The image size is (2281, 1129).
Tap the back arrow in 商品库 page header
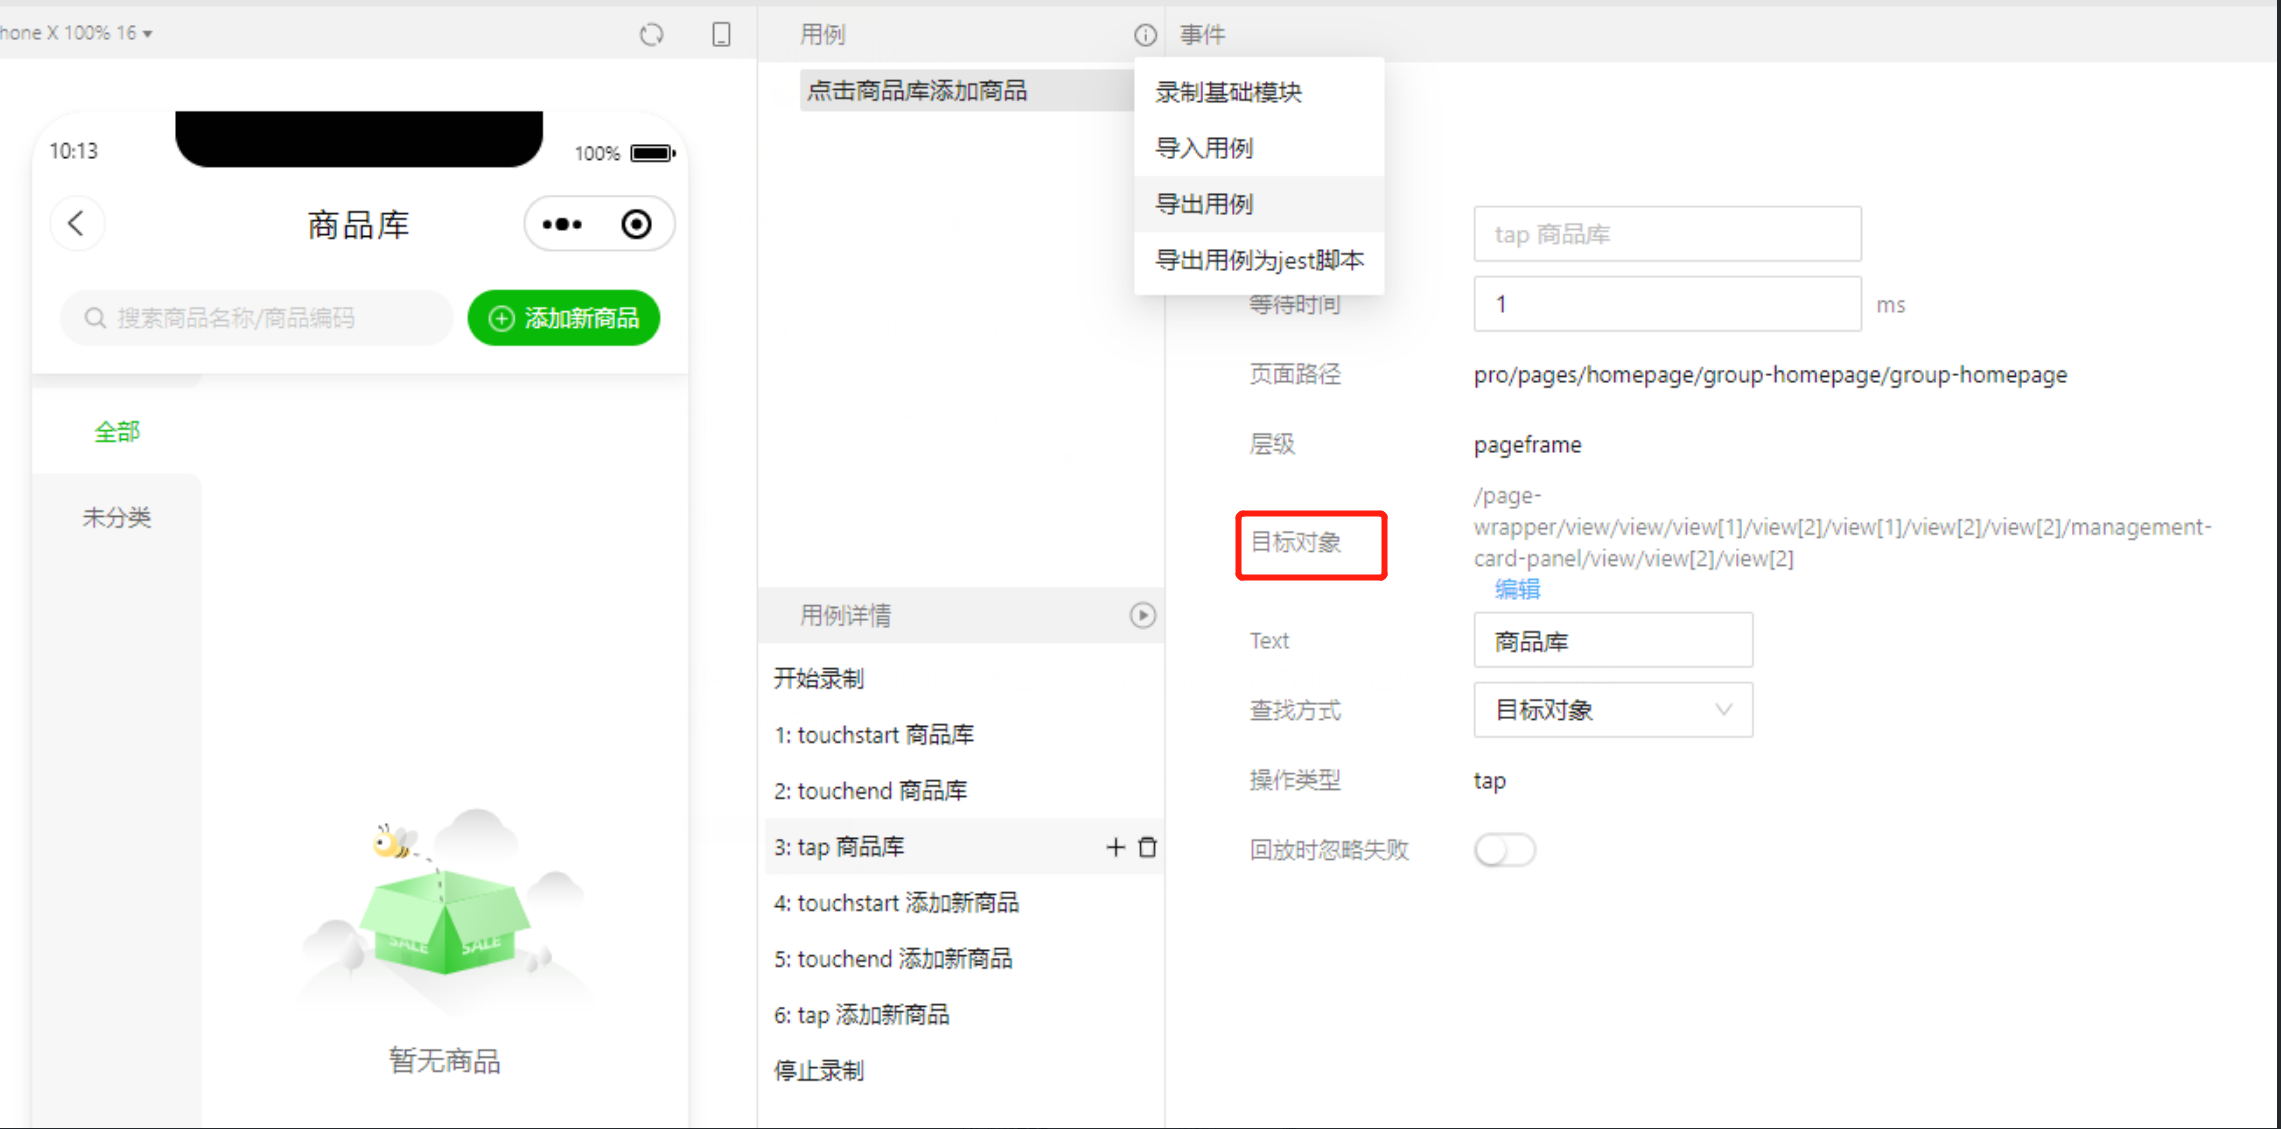point(76,223)
